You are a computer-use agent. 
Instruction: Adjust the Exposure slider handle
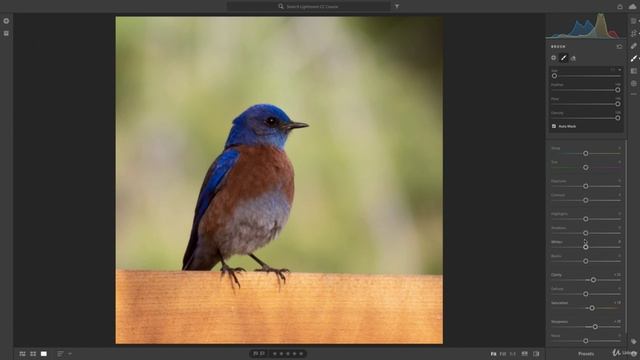[x=586, y=186]
